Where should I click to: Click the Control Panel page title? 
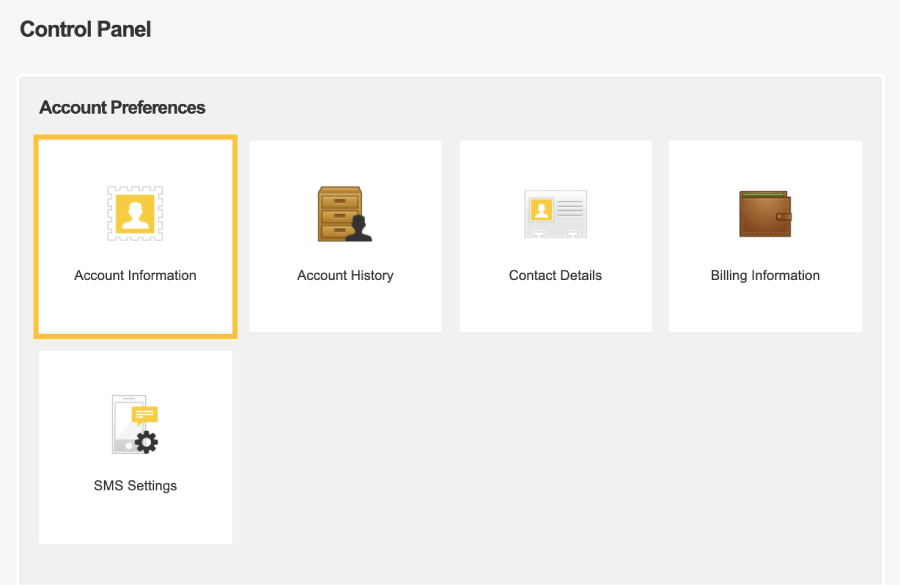point(86,29)
